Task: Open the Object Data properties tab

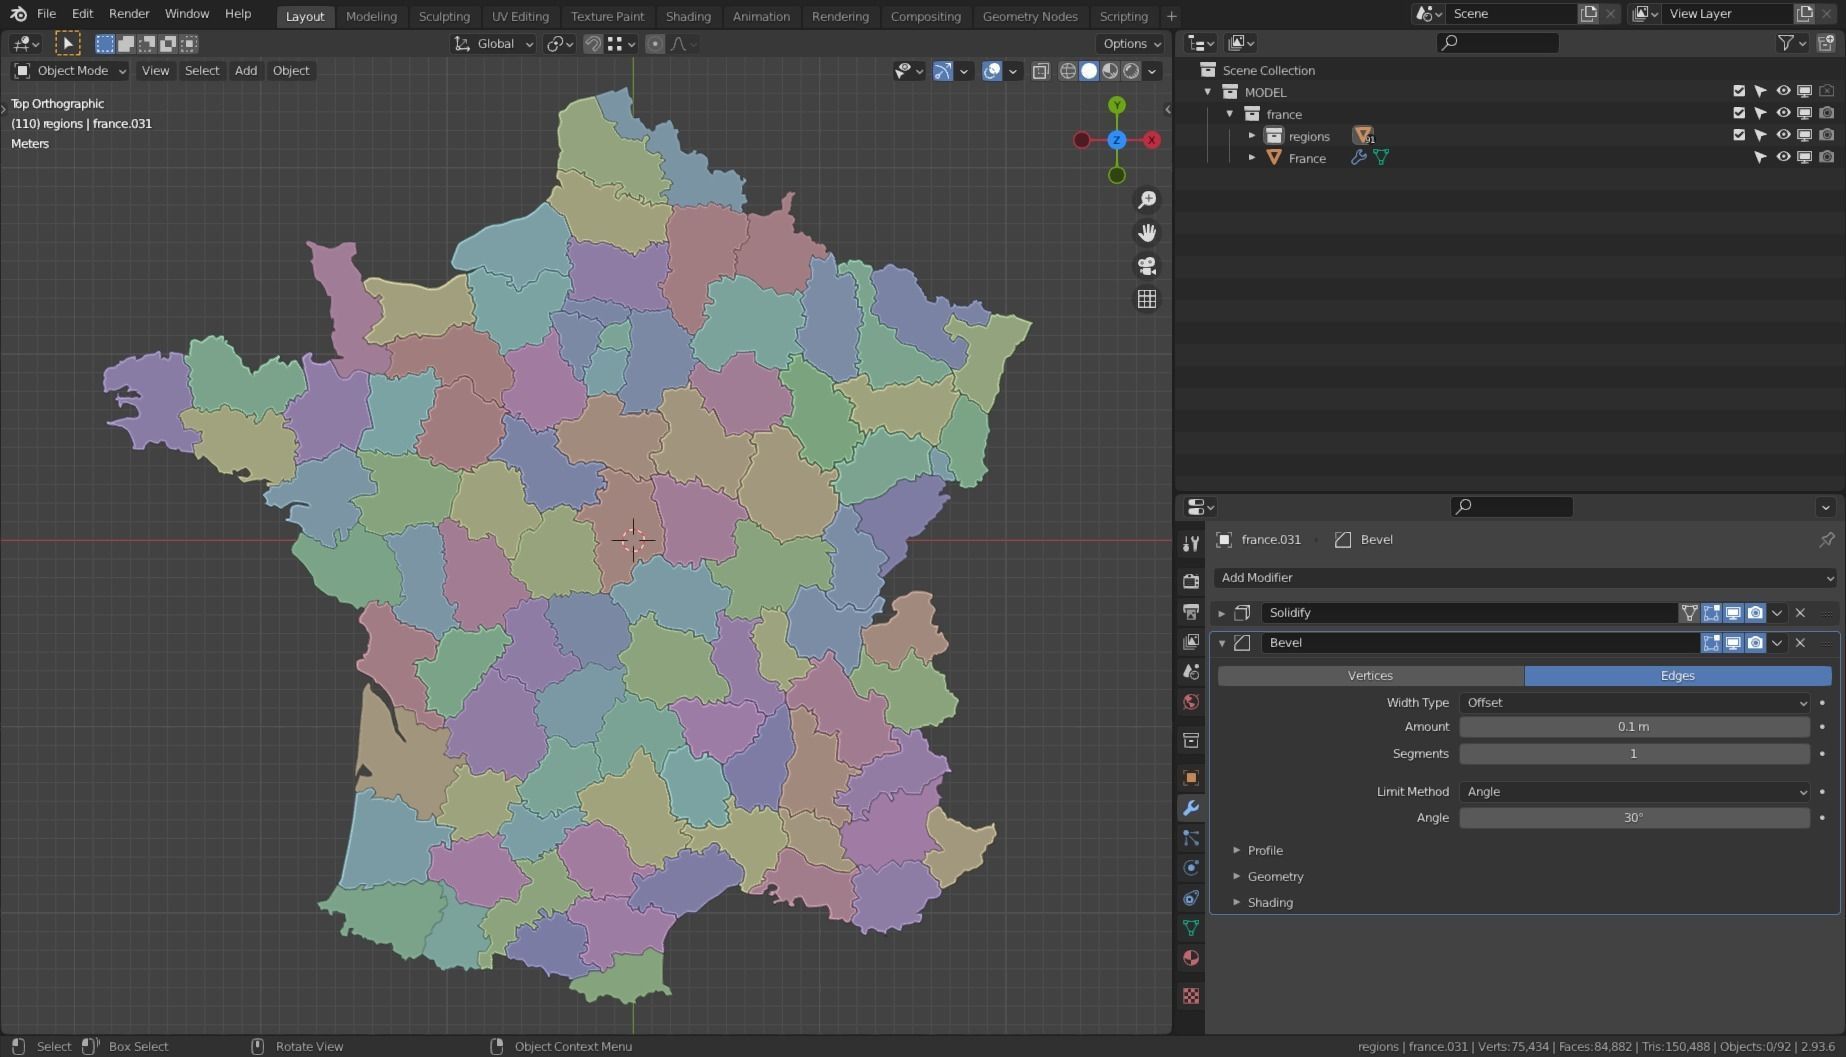Action: pos(1190,928)
